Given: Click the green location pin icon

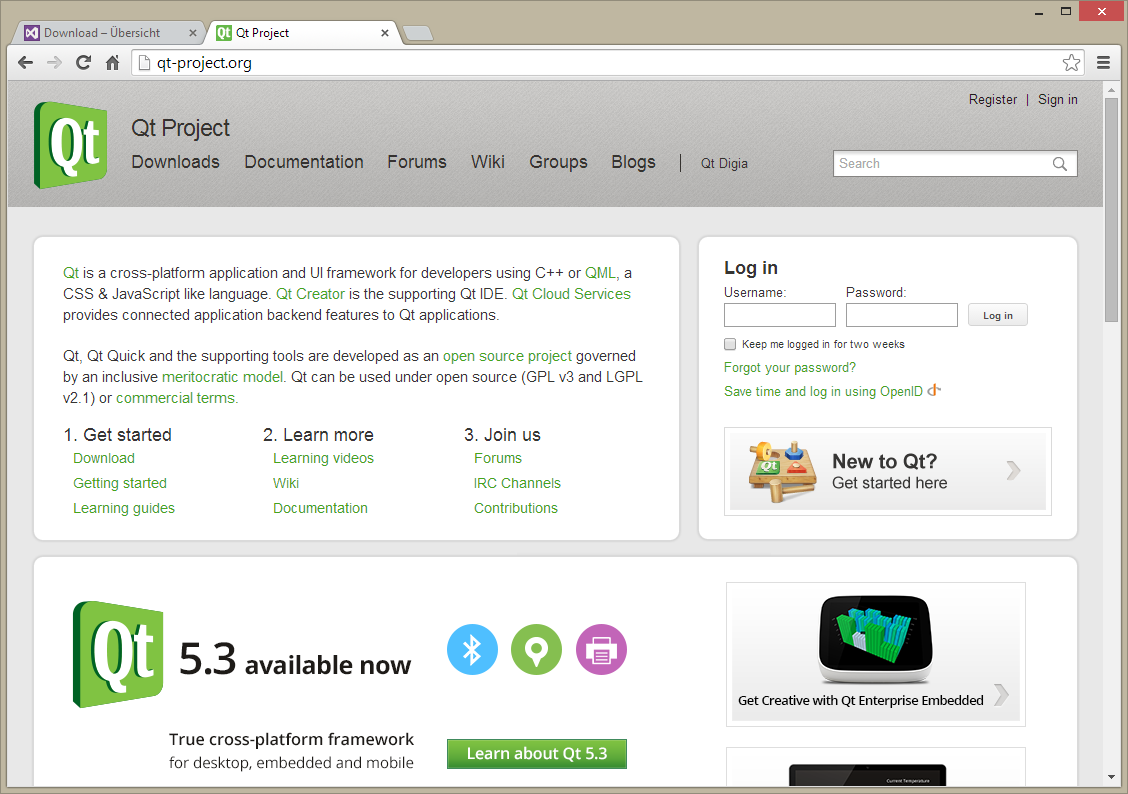Looking at the screenshot, I should pyautogui.click(x=536, y=649).
